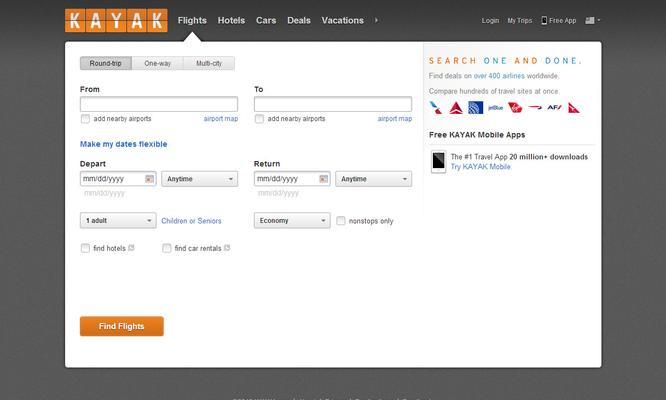Open the Vacations navigation item
The height and width of the screenshot is (400, 666).
342,20
